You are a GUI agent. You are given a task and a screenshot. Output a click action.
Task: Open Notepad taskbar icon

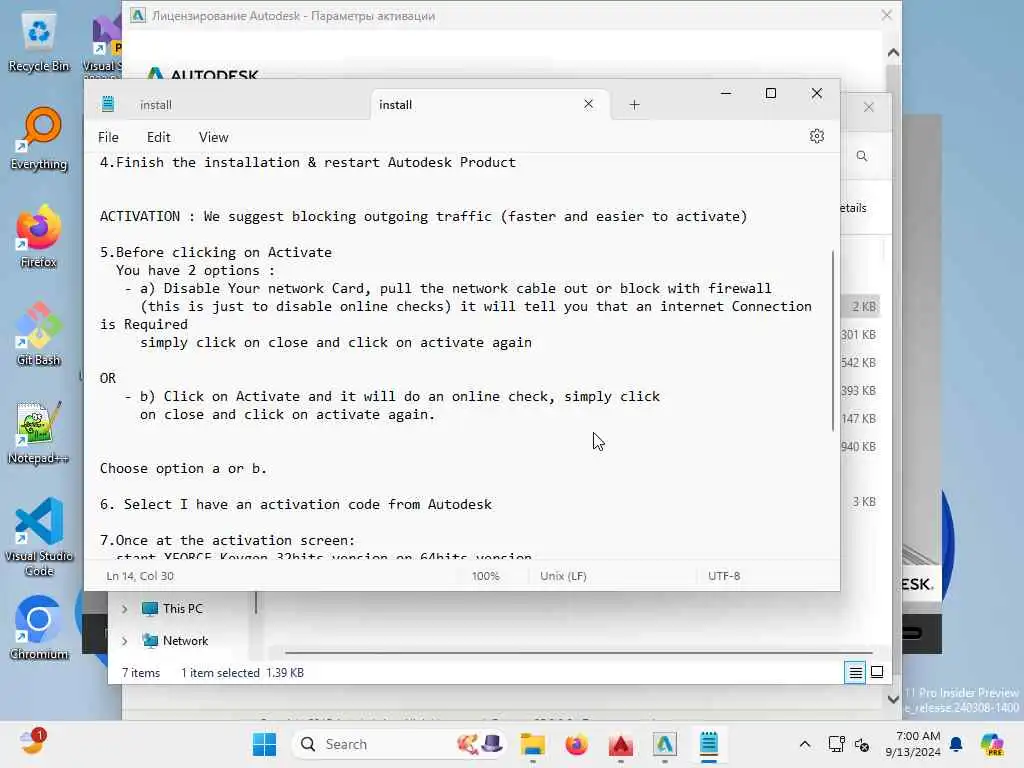(x=709, y=744)
